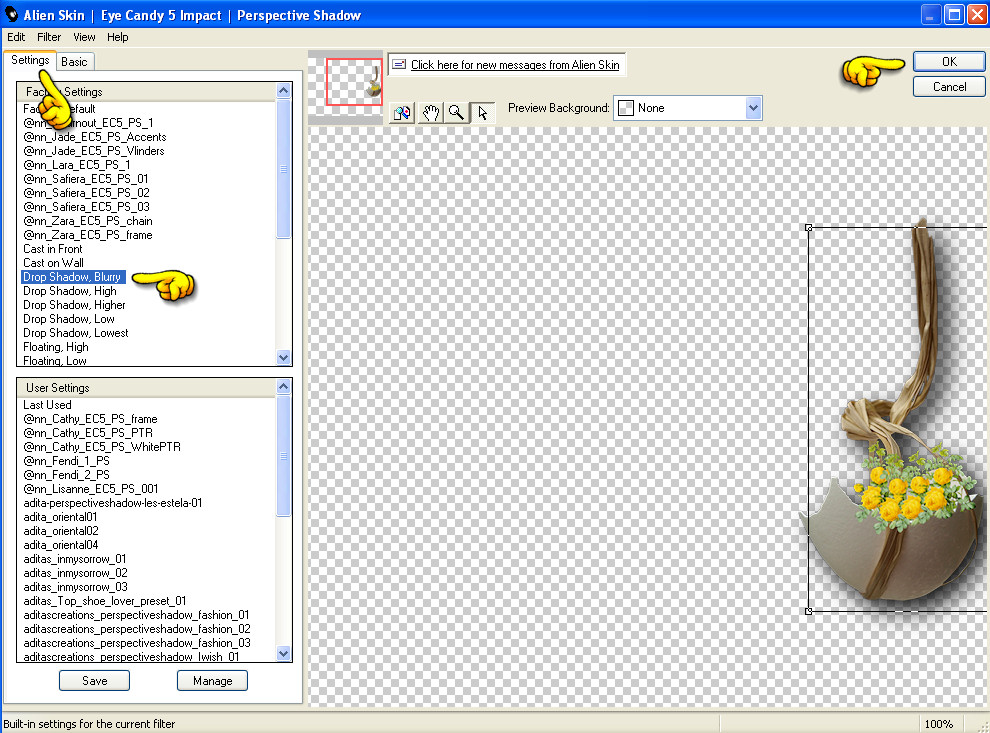Open the View menu
This screenshot has height=733, width=990.
(x=84, y=37)
